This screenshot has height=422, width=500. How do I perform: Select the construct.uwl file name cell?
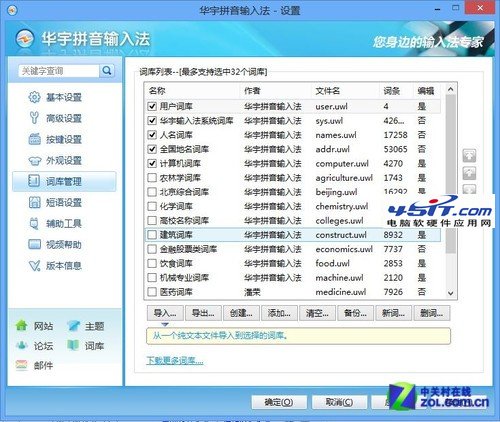(x=341, y=235)
